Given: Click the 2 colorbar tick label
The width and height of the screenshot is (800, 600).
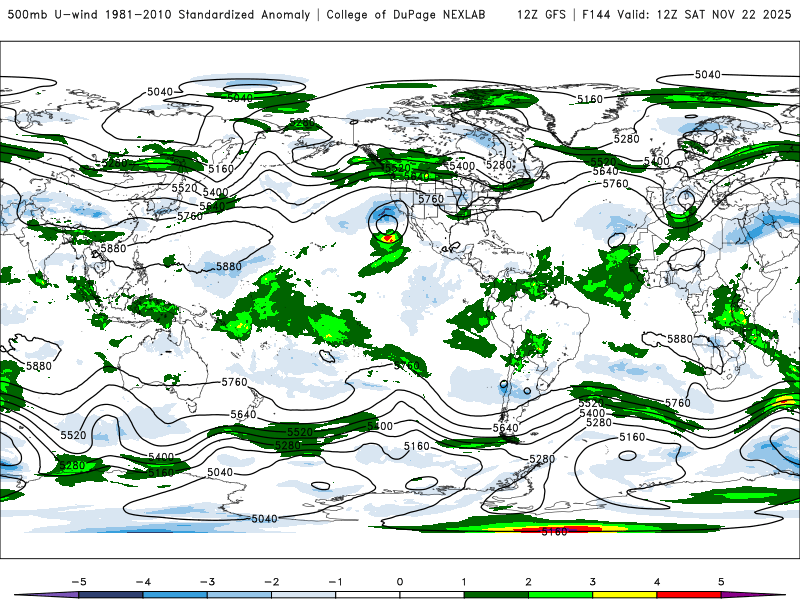Looking at the screenshot, I should [528, 582].
